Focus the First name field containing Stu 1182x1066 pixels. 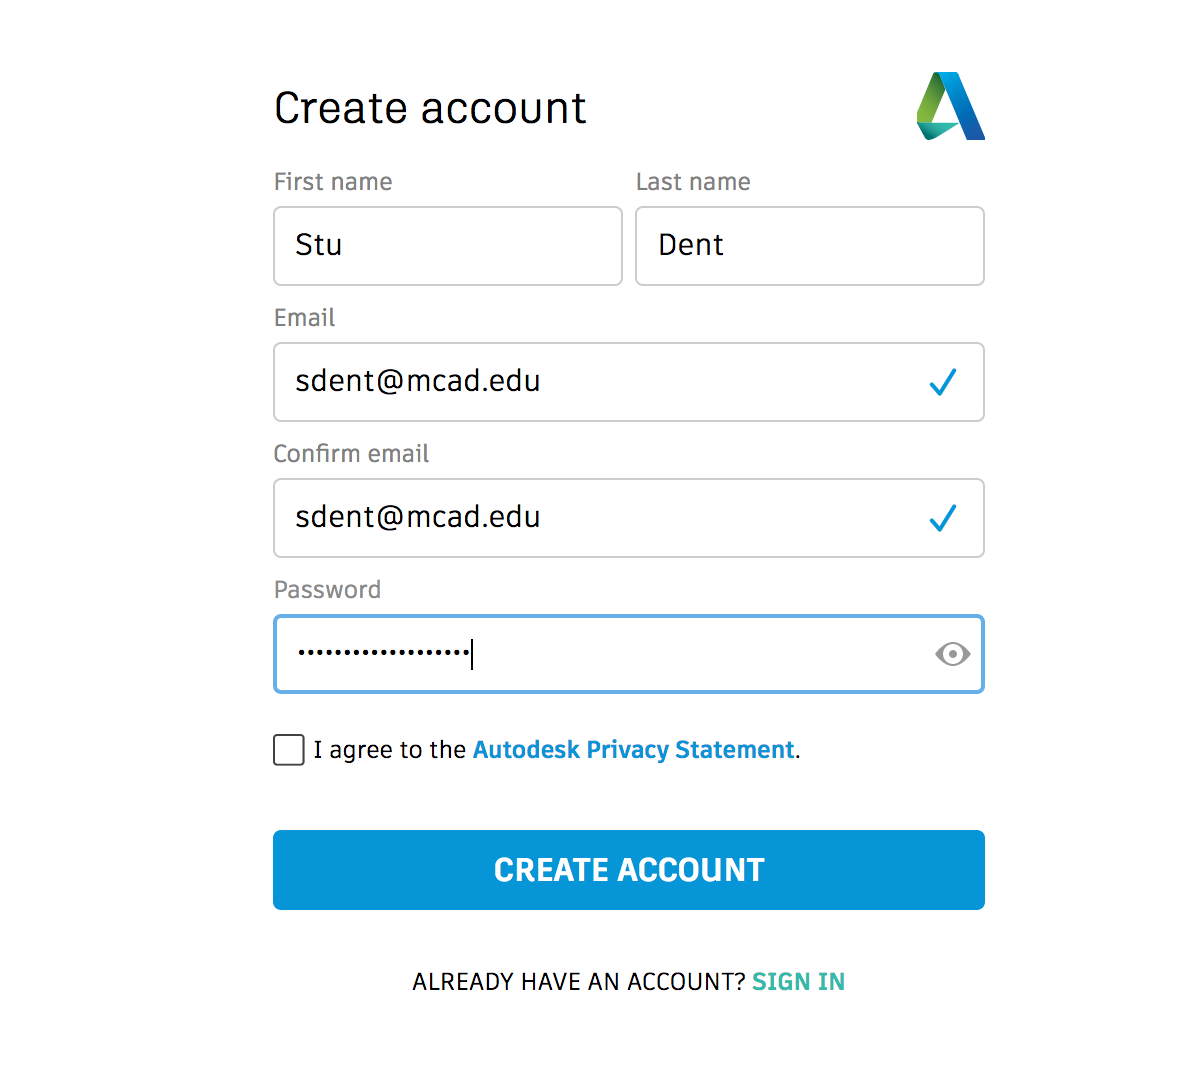pyautogui.click(x=448, y=246)
